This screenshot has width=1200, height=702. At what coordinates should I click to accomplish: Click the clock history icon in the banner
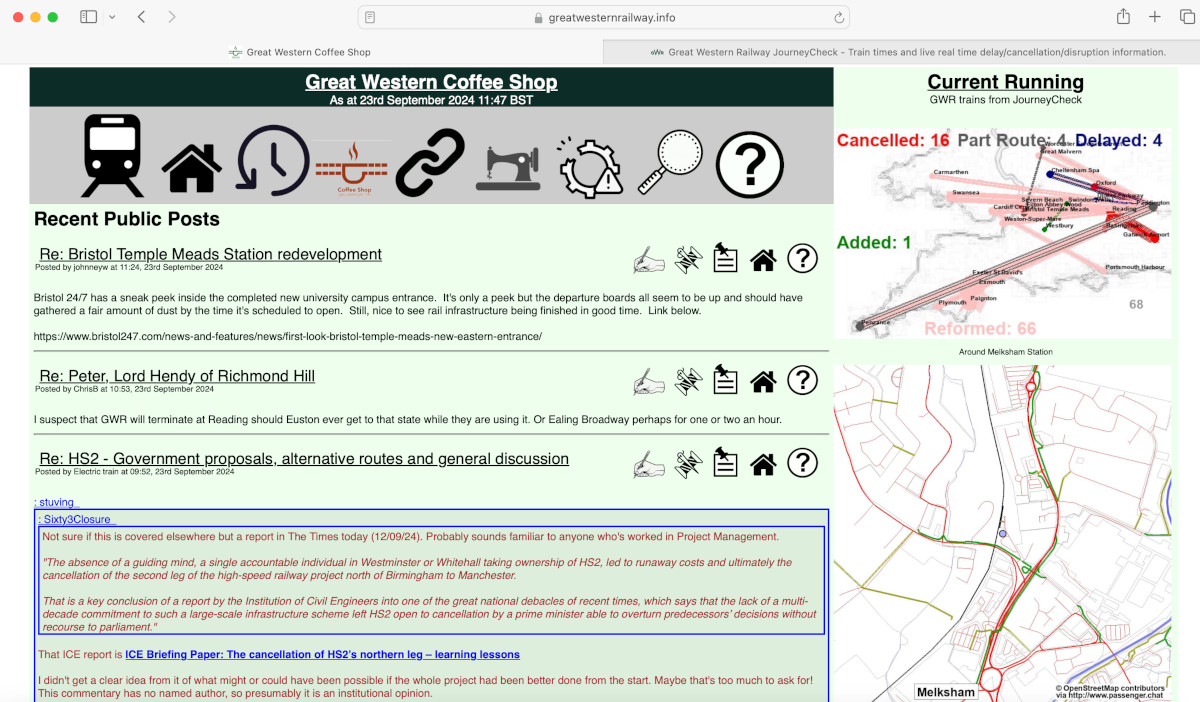click(x=272, y=160)
